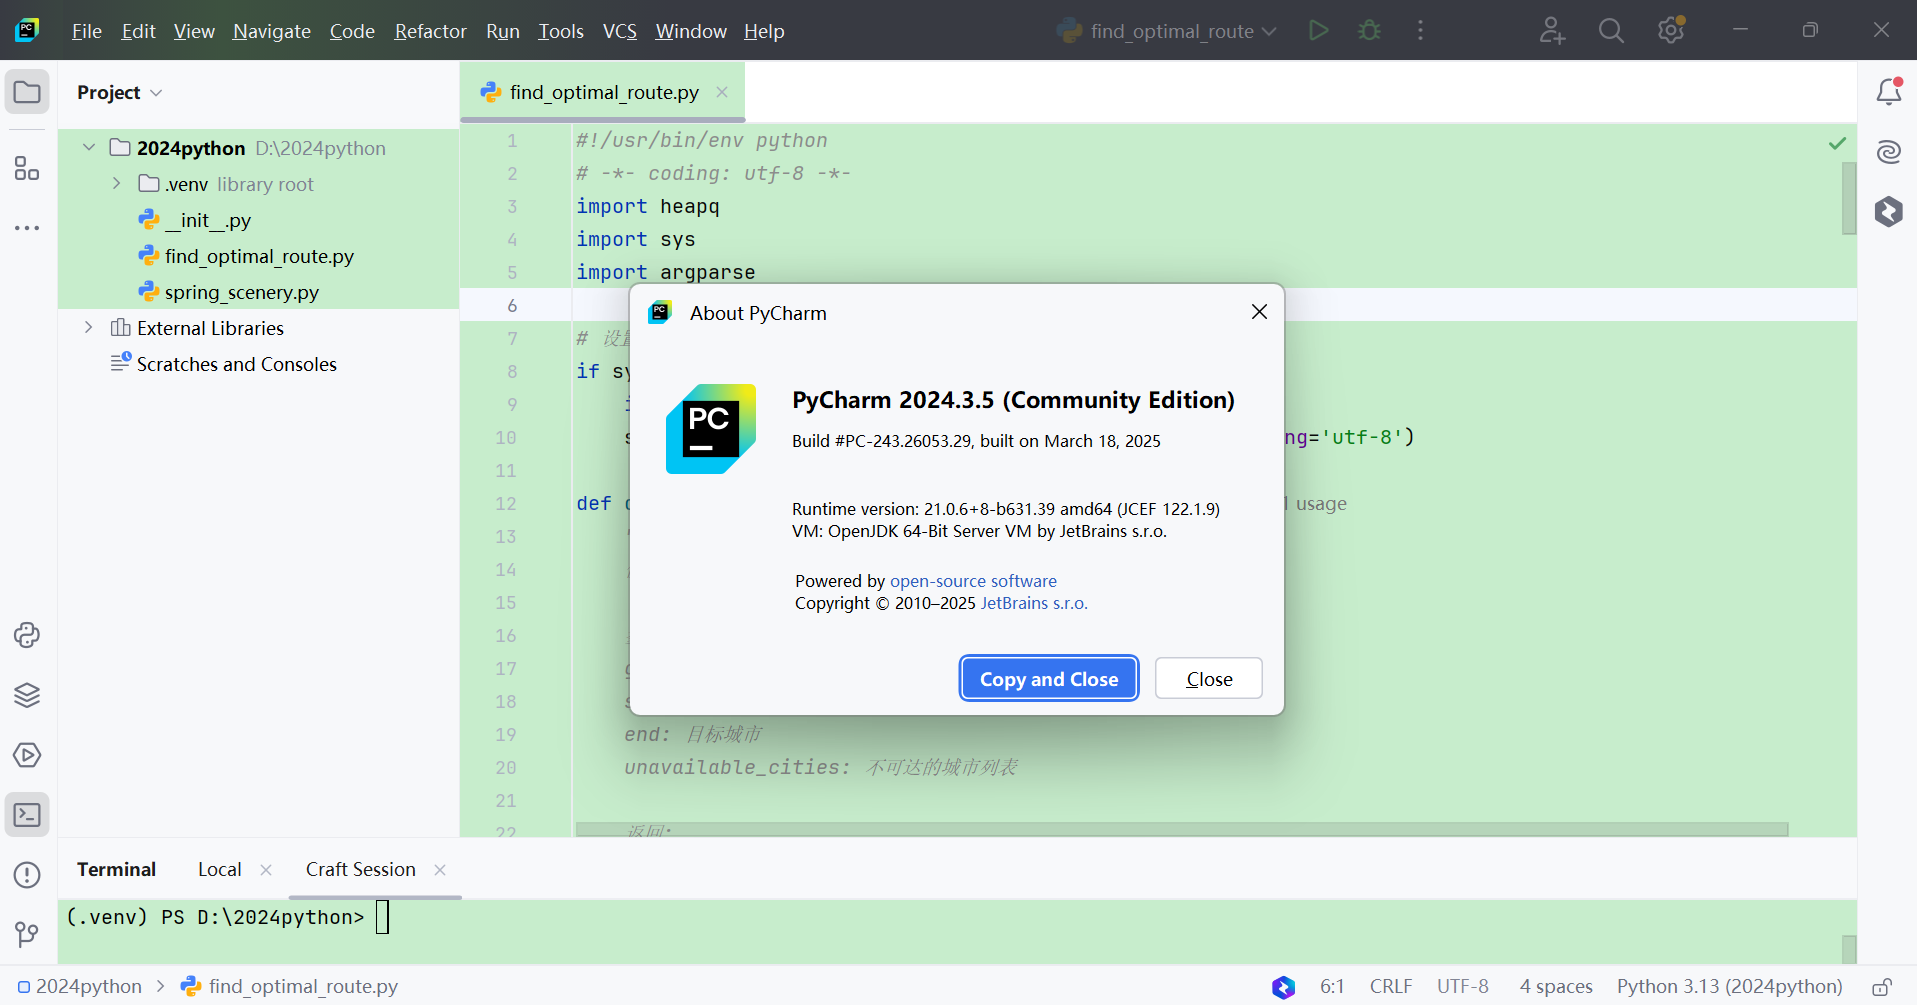This screenshot has height=1005, width=1917.
Task: Open file encoding UTF-8 selector
Action: (1463, 987)
